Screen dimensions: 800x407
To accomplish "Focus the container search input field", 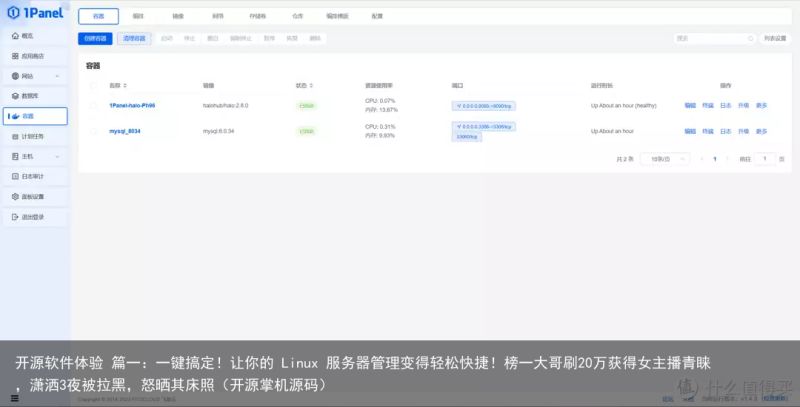I will (x=714, y=38).
